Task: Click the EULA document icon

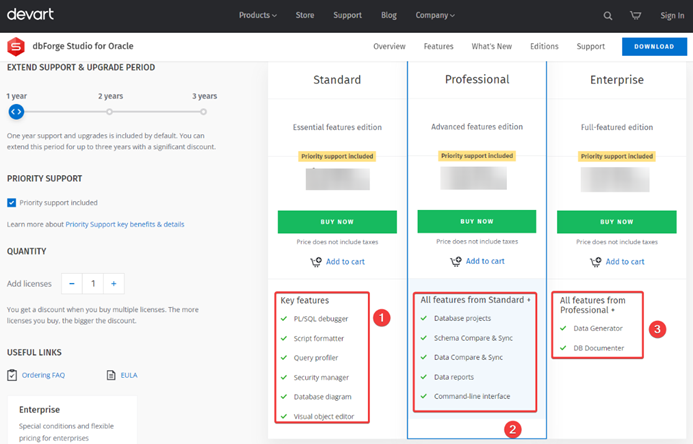Action: (111, 375)
